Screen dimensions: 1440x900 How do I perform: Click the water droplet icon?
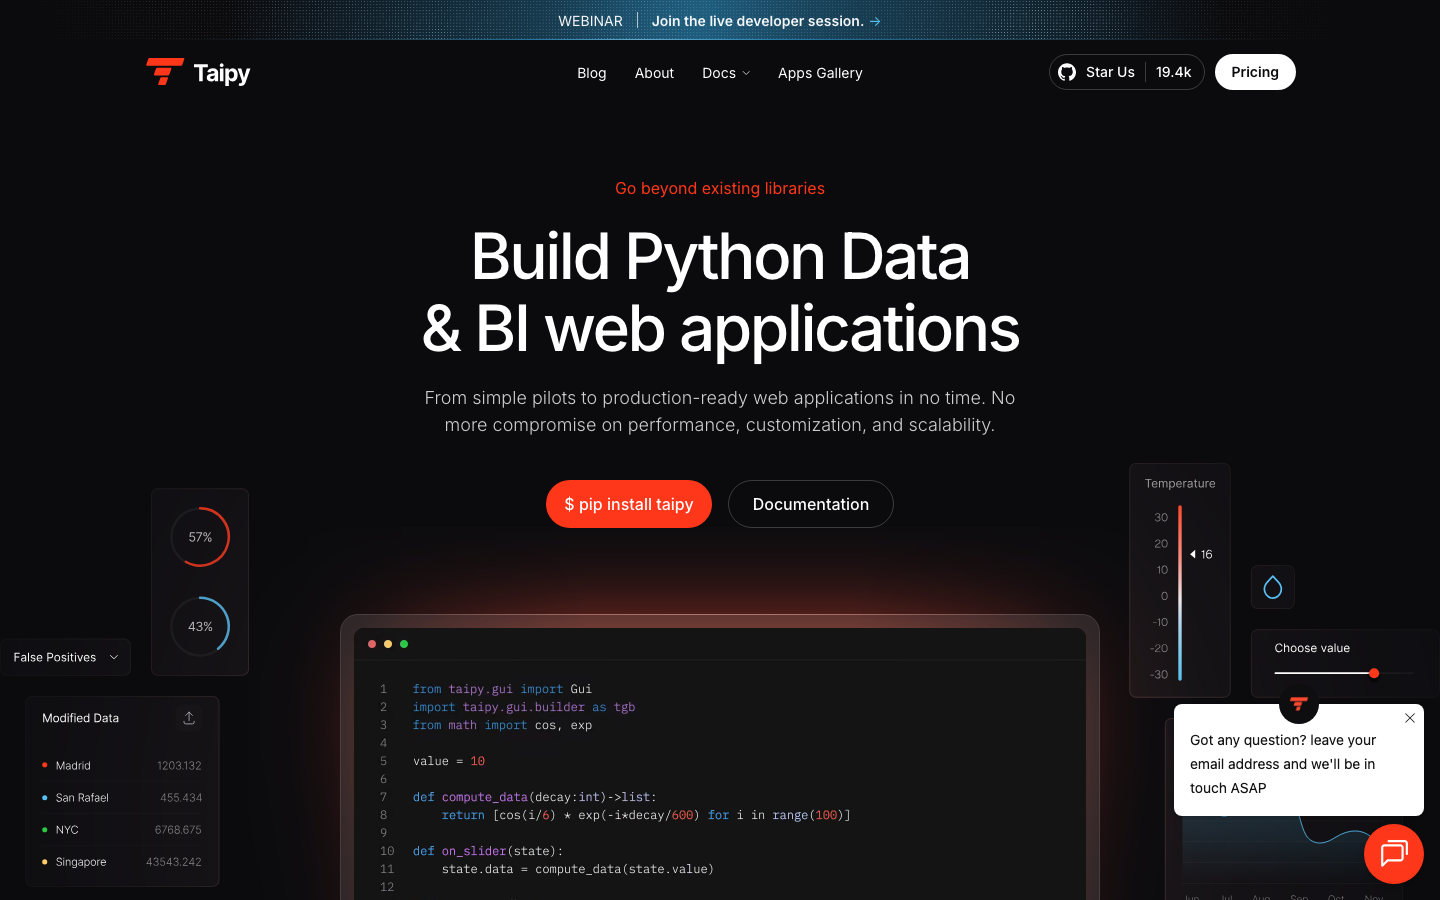(x=1273, y=587)
